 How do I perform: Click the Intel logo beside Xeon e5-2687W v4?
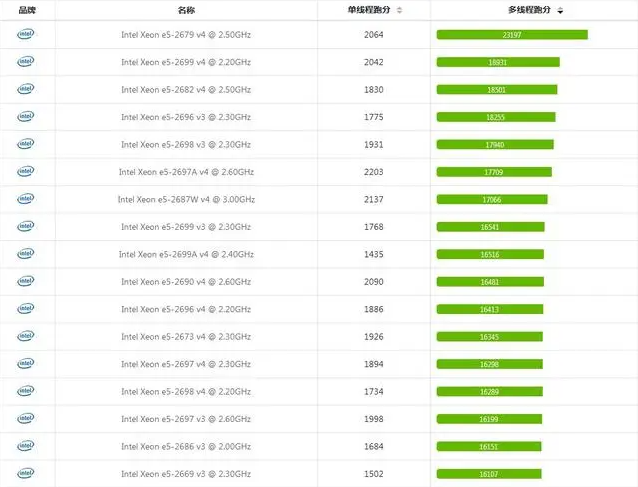click(25, 199)
